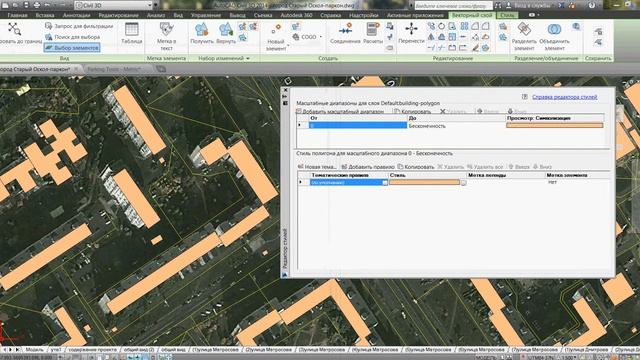
Task: Click the Разделить элемент icon
Action: point(524,36)
